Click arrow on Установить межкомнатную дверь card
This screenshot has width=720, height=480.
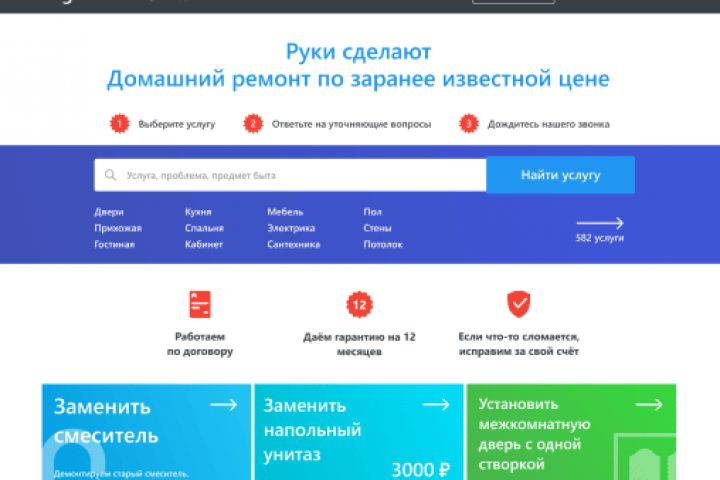click(x=649, y=405)
